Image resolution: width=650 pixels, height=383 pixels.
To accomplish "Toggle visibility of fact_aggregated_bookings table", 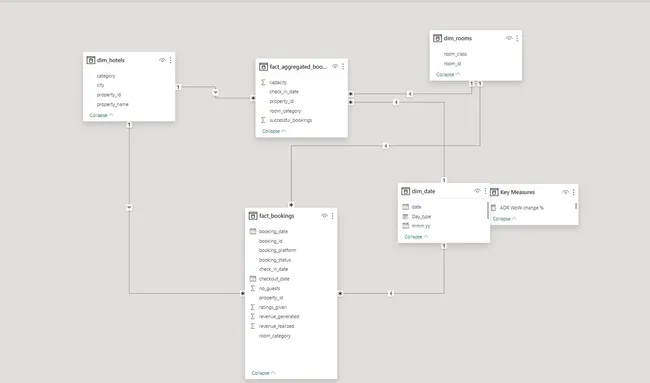I will [335, 66].
